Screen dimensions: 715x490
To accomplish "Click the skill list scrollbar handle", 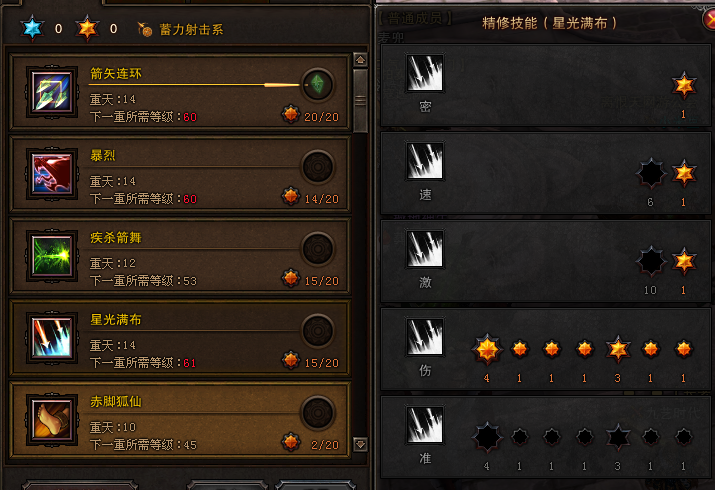I will point(360,100).
